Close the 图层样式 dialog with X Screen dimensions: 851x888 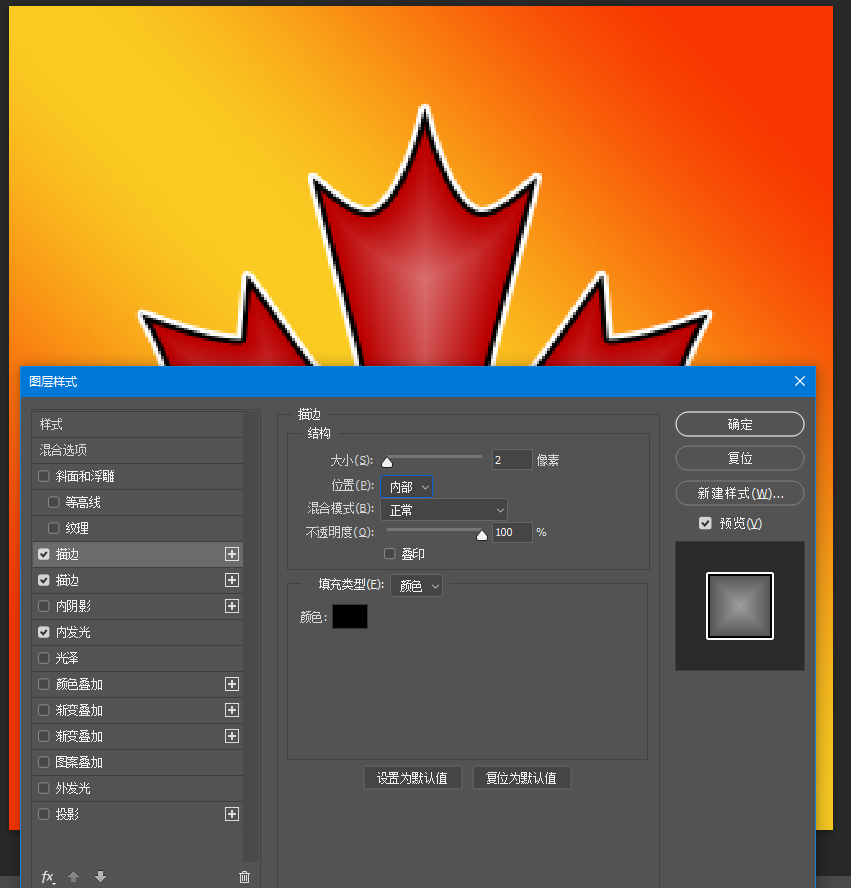click(x=799, y=381)
